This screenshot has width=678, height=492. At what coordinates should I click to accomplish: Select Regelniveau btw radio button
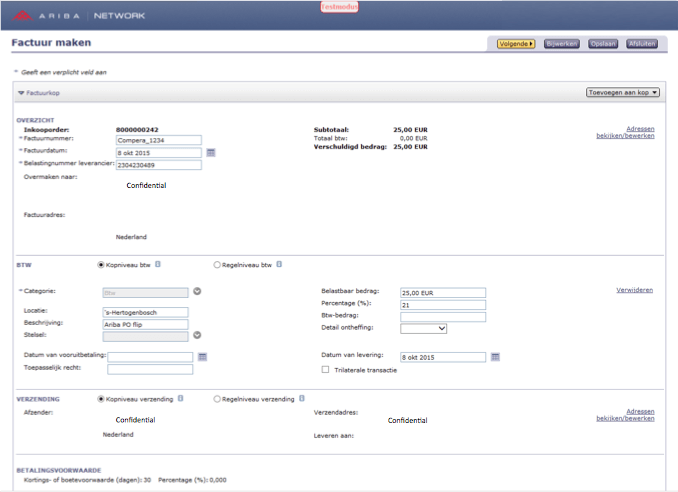tap(217, 265)
